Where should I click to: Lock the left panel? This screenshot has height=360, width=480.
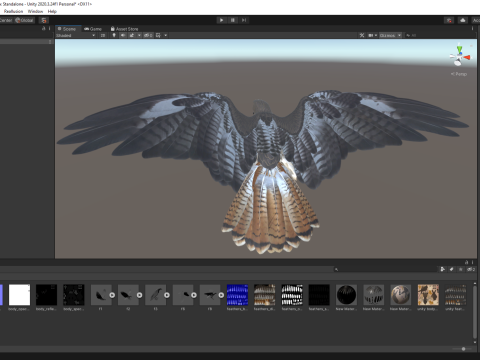tap(43, 29)
